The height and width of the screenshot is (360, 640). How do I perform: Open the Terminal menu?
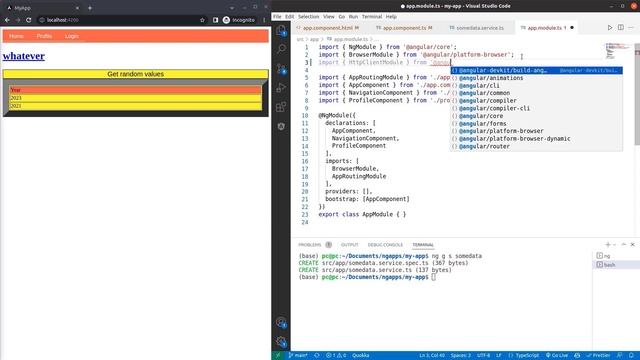[372, 17]
